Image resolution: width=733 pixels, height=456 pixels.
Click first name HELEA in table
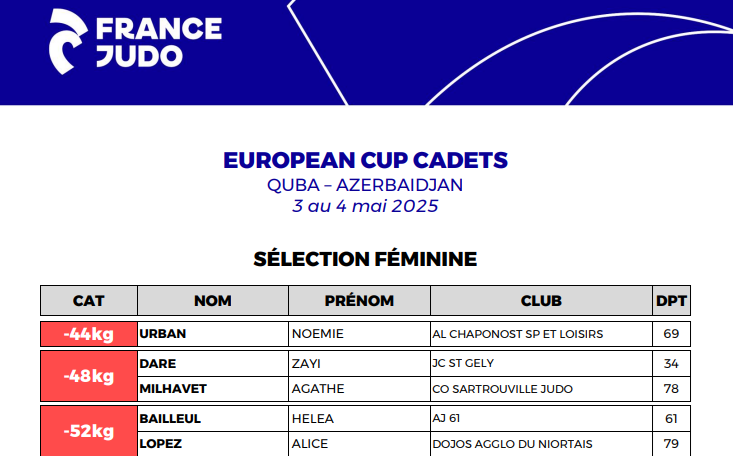pos(313,419)
